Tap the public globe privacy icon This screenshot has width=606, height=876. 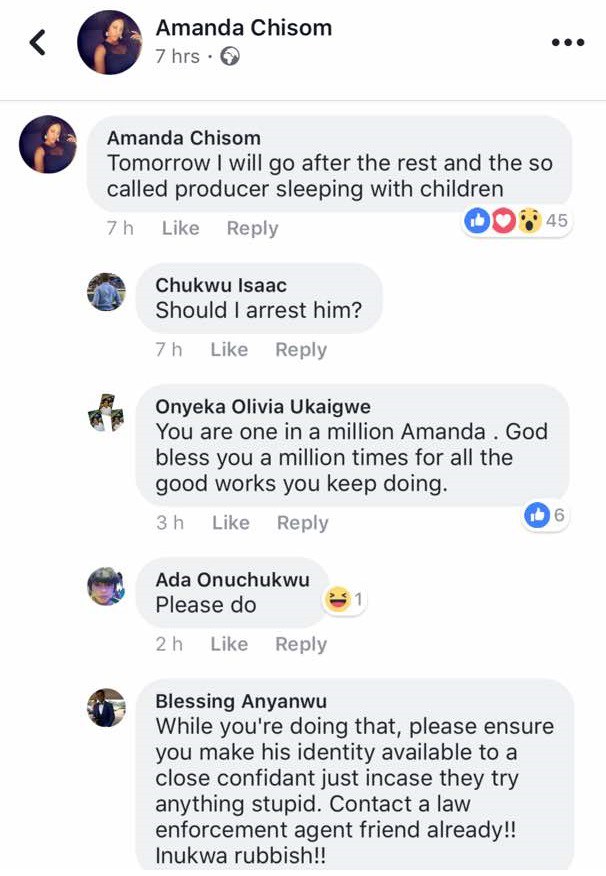[230, 57]
